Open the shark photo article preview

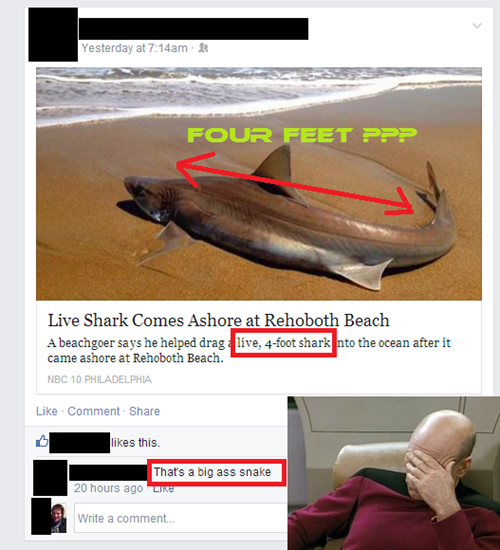point(259,183)
